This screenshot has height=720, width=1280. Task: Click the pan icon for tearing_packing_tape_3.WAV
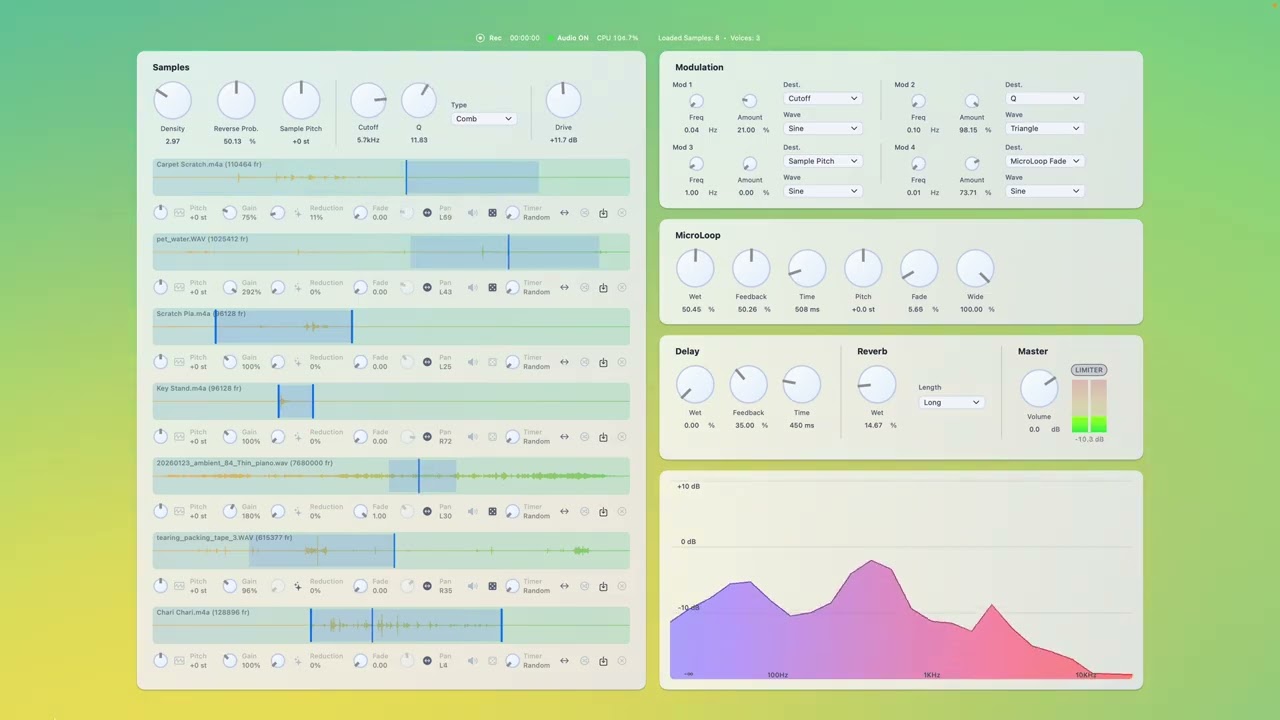click(x=427, y=586)
